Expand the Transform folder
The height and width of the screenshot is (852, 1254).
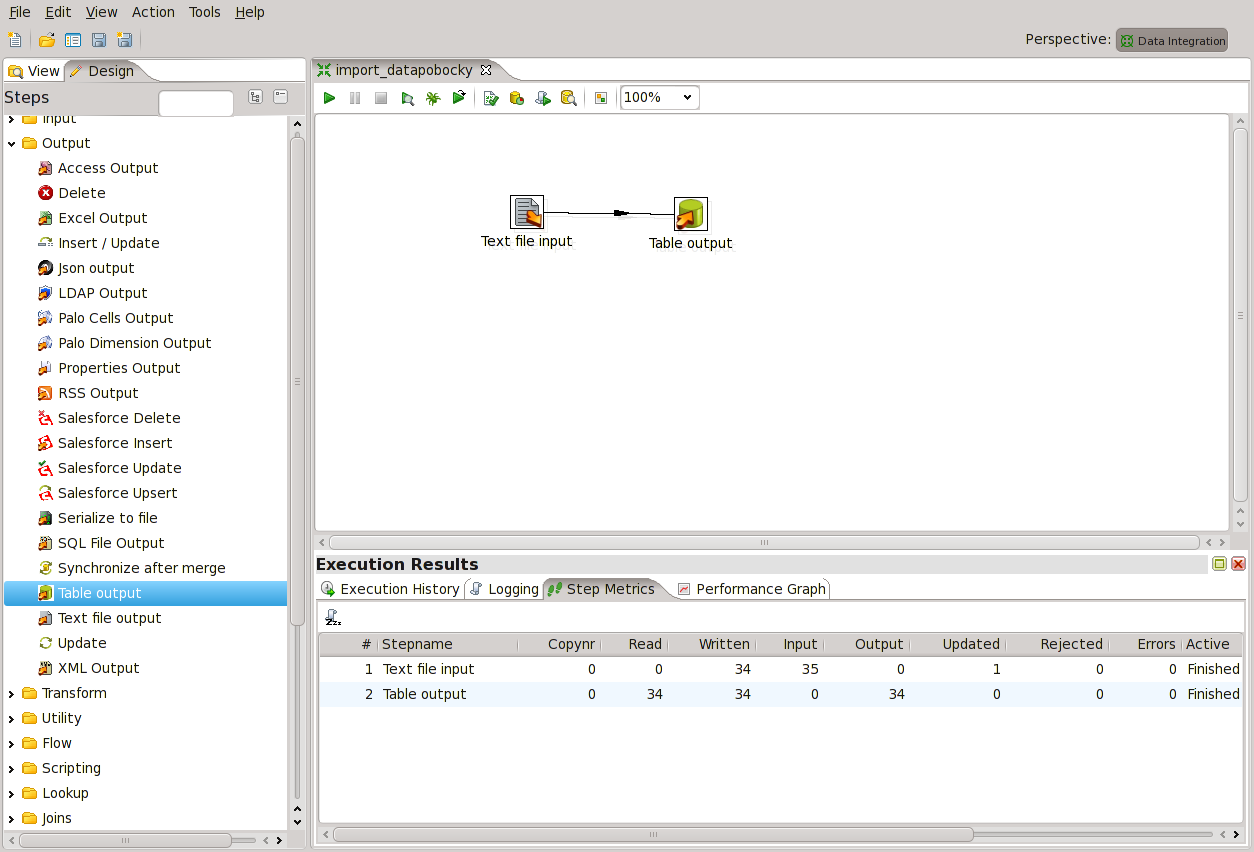click(x=11, y=693)
